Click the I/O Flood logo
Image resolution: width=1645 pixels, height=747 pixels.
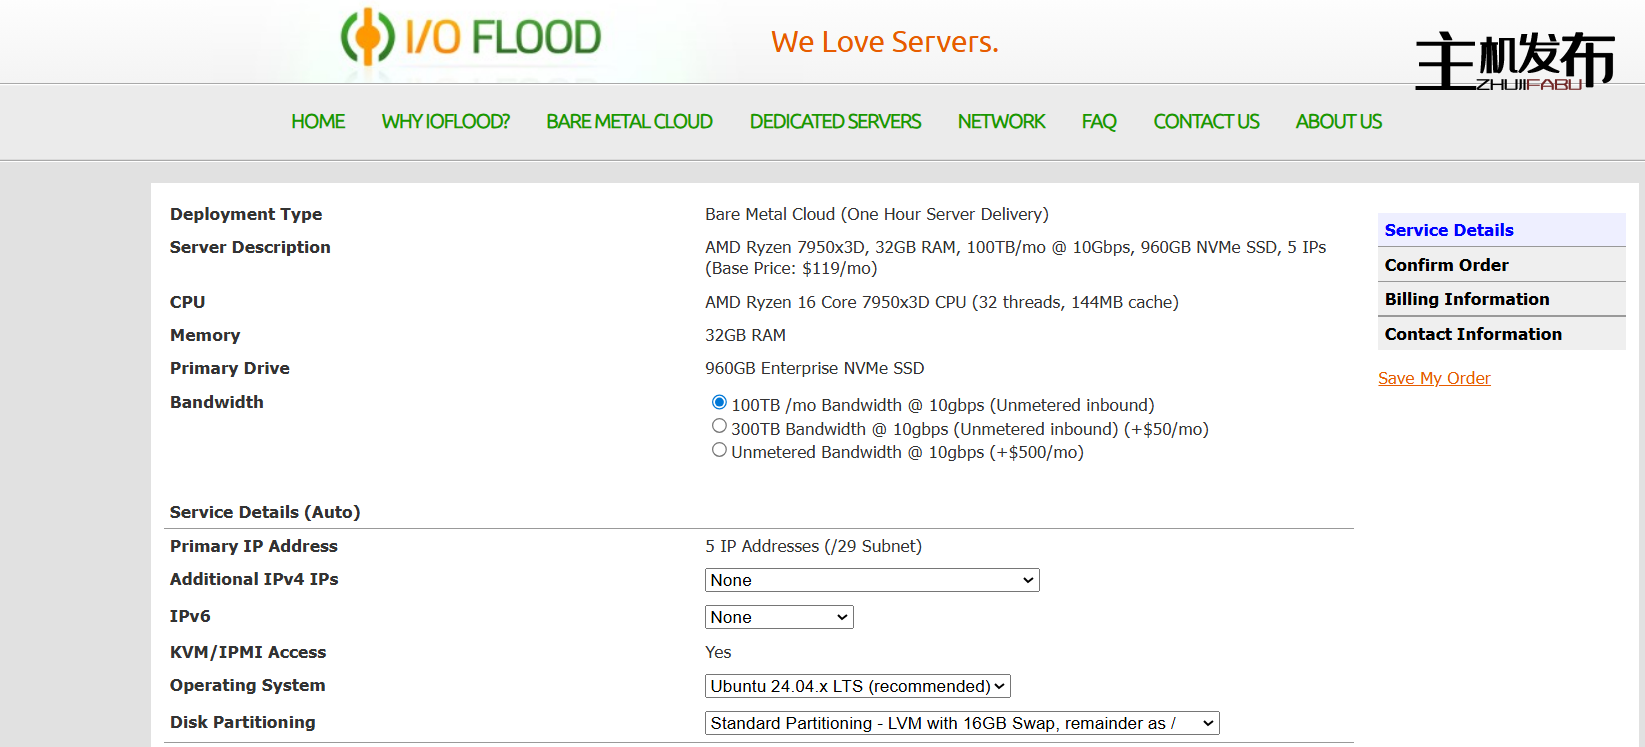pyautogui.click(x=471, y=38)
